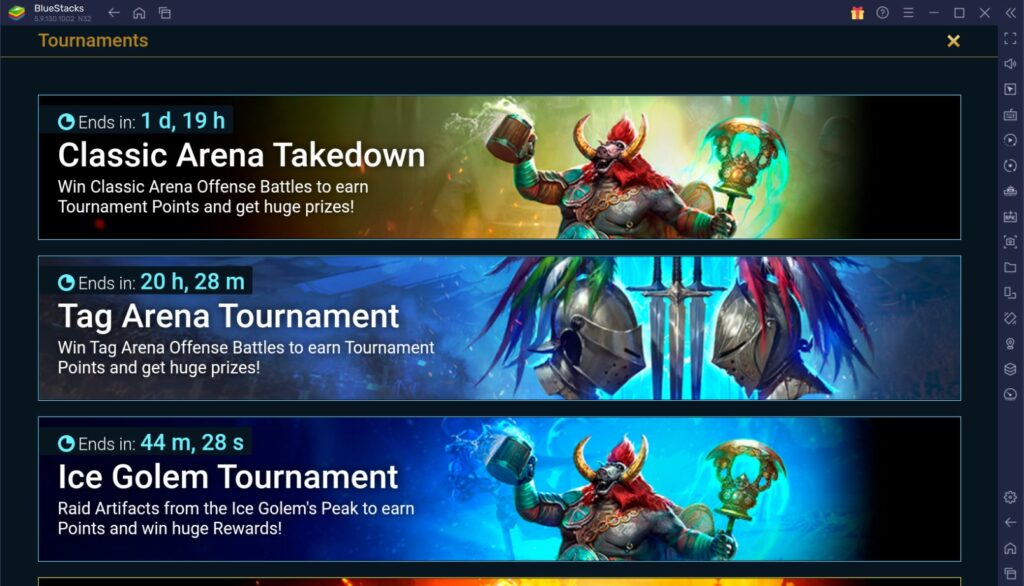This screenshot has width=1024, height=586.
Task: Go to BlueStacks home from title bar
Action: pyautogui.click(x=139, y=13)
